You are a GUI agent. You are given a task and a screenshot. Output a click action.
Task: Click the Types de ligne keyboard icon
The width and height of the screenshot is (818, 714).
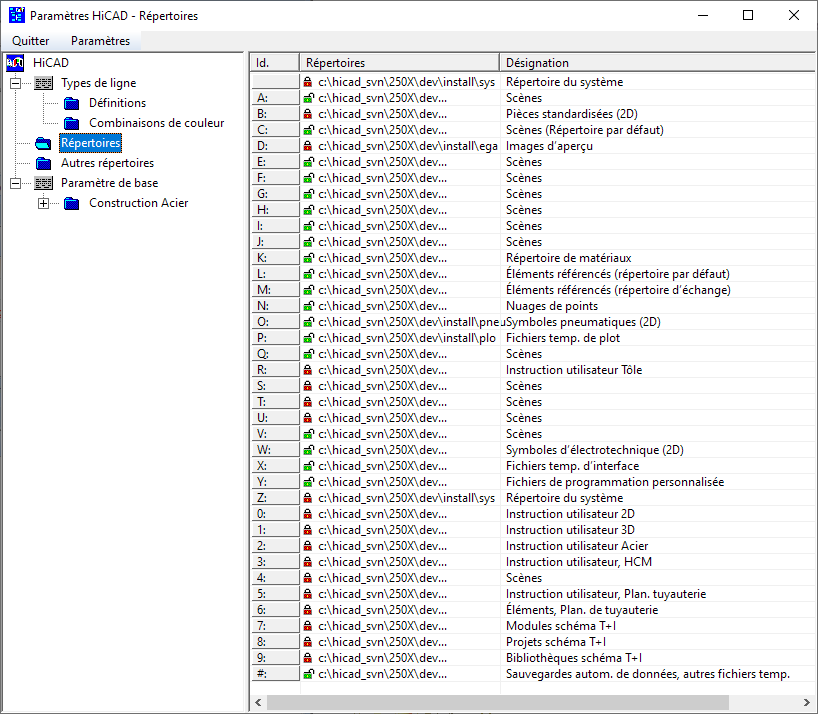coord(44,83)
